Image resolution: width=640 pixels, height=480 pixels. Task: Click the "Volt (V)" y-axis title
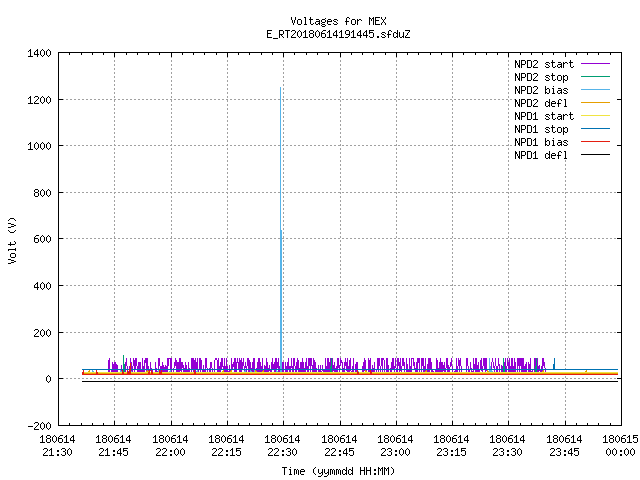pos(12,240)
